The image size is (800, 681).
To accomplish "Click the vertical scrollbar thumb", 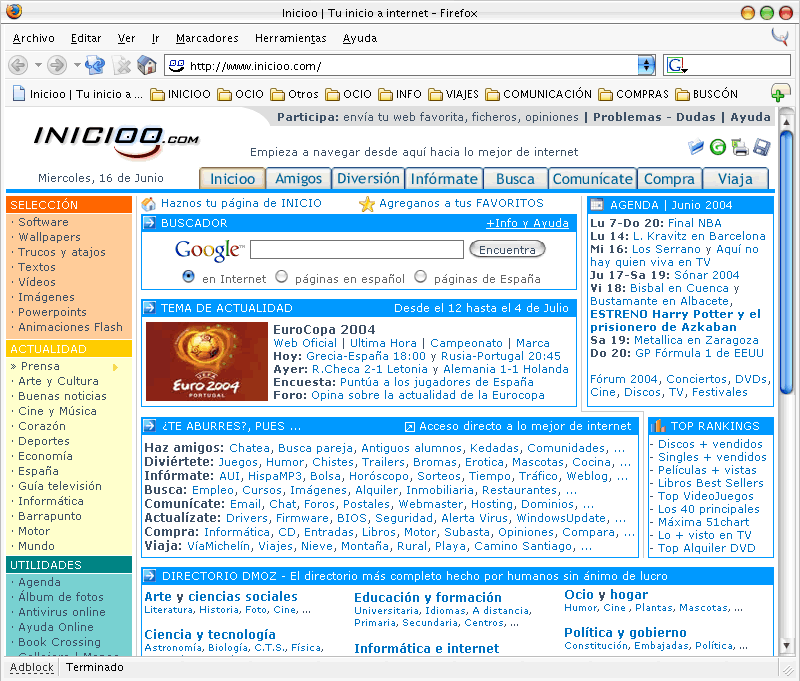I will coord(786,262).
